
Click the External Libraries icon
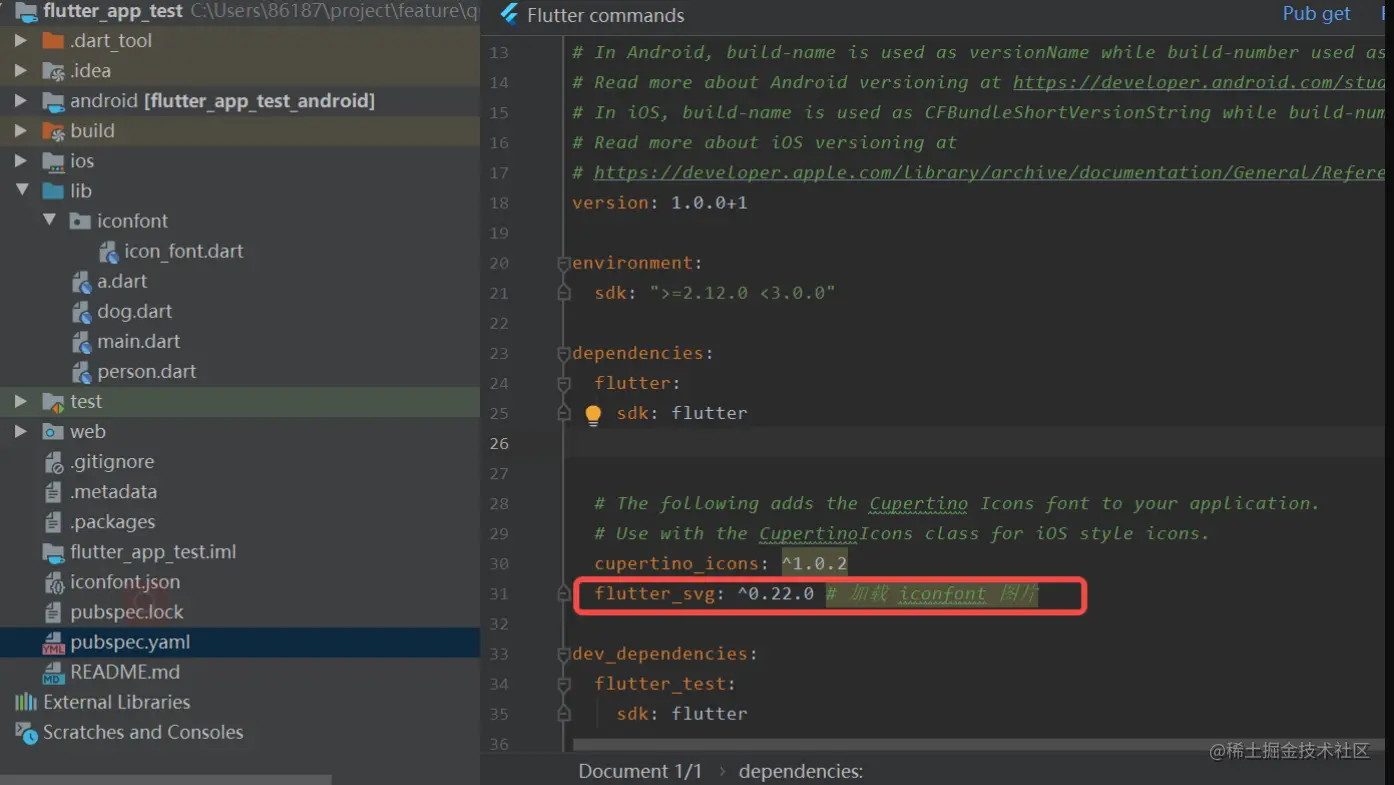coord(26,702)
